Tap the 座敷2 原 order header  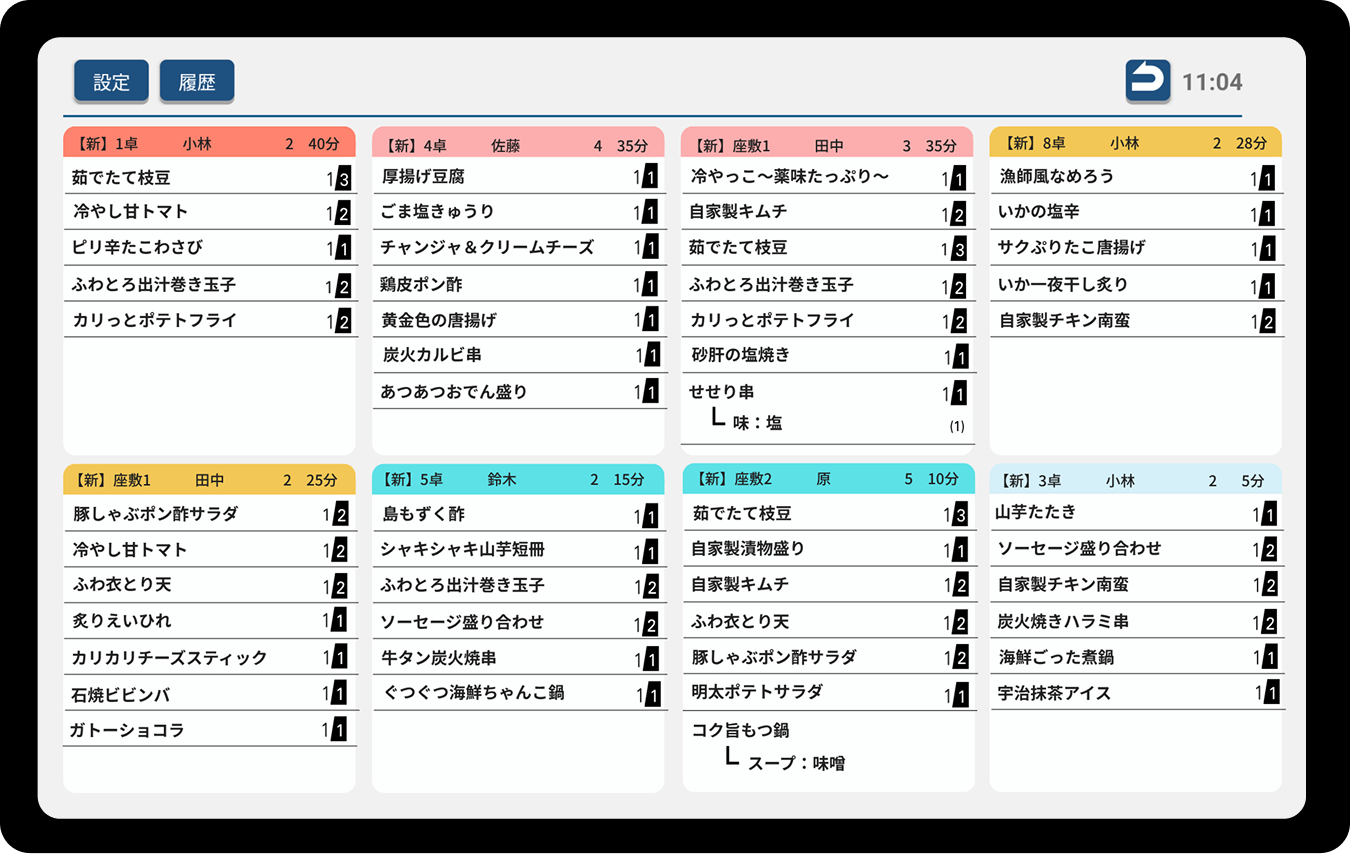click(x=827, y=479)
